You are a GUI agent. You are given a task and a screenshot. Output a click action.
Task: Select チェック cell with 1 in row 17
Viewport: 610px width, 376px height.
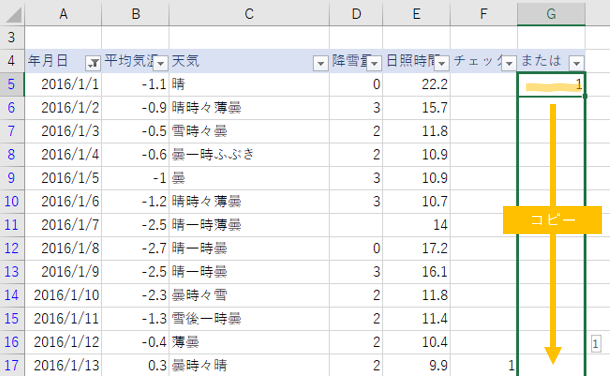[484, 365]
